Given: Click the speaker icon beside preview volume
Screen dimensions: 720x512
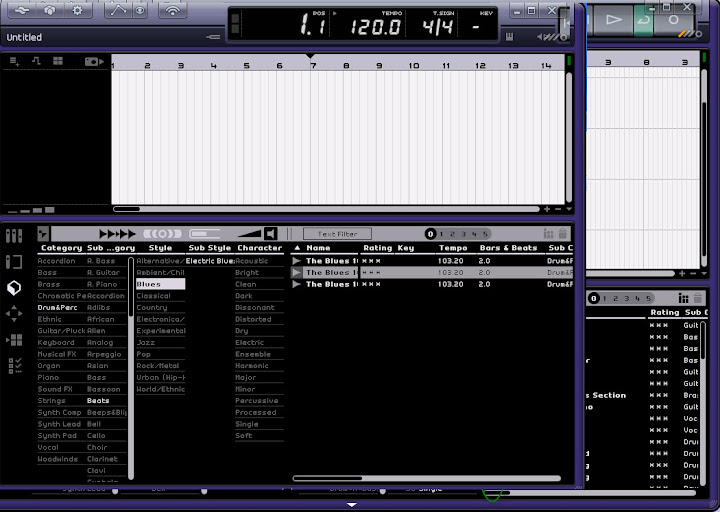Looking at the screenshot, I should tap(270, 234).
